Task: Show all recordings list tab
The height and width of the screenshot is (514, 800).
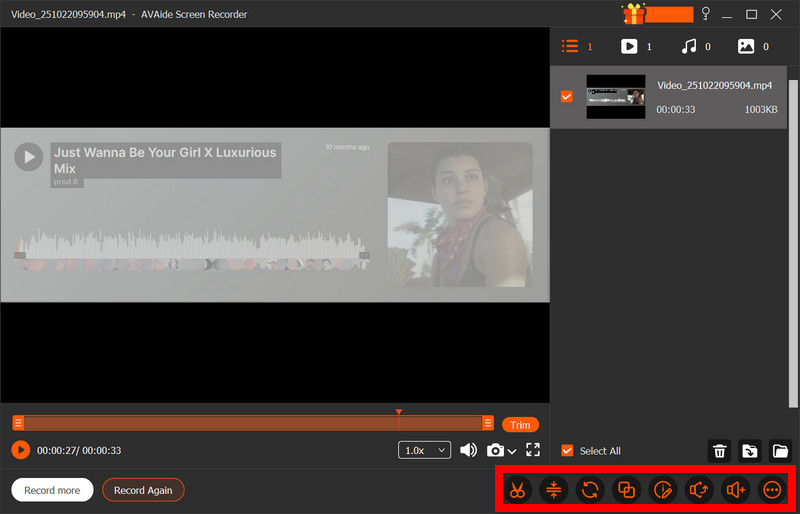Action: click(x=577, y=46)
